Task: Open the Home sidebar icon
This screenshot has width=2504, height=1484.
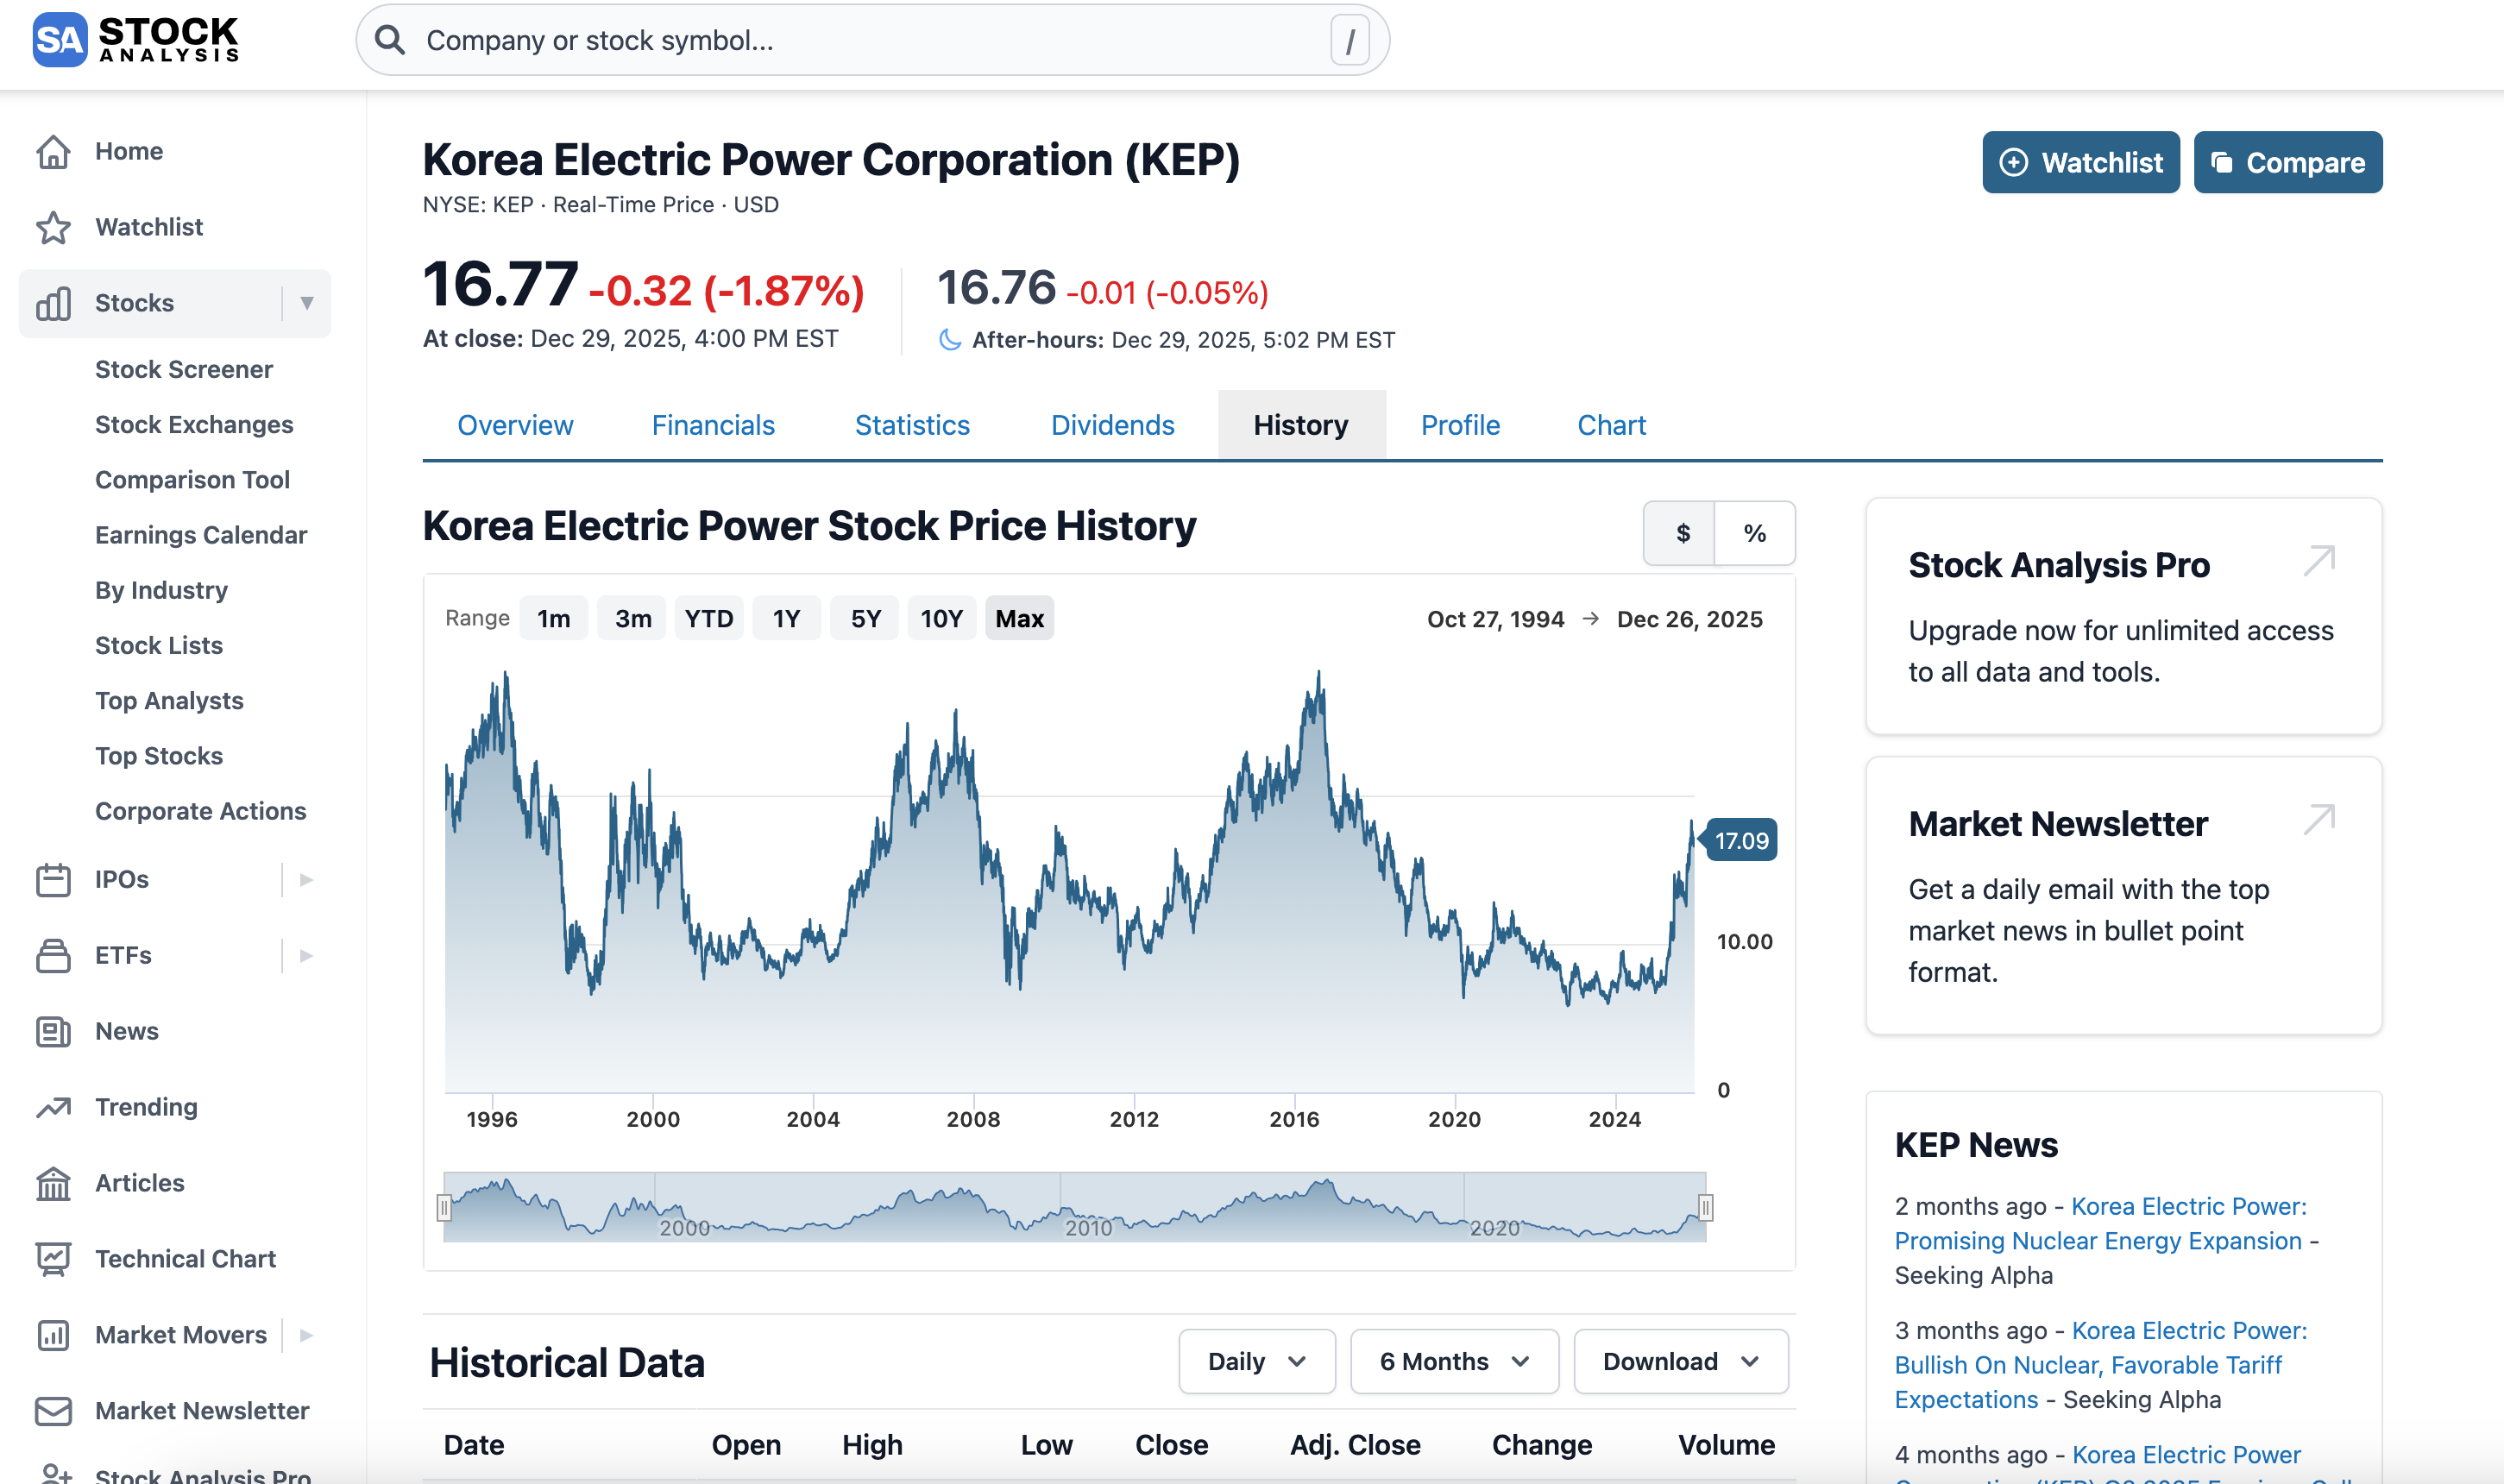Action: point(53,150)
